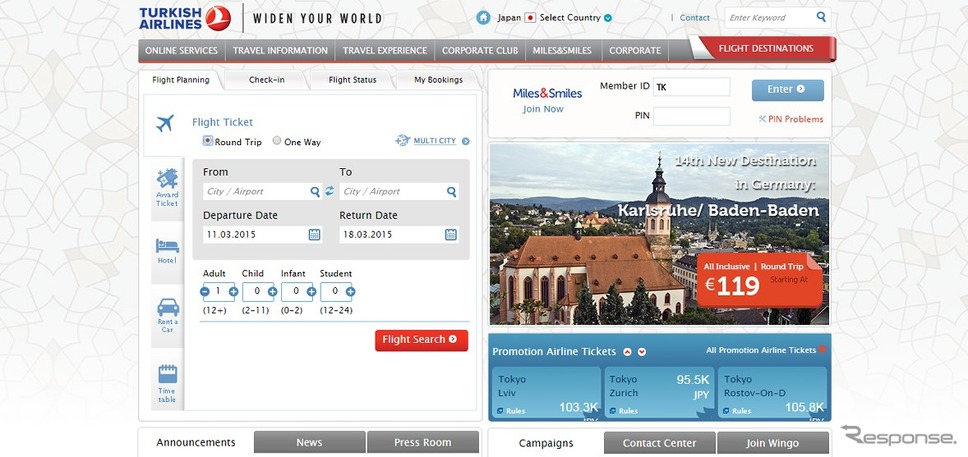Open the Hotel sidebar icon

click(x=167, y=251)
